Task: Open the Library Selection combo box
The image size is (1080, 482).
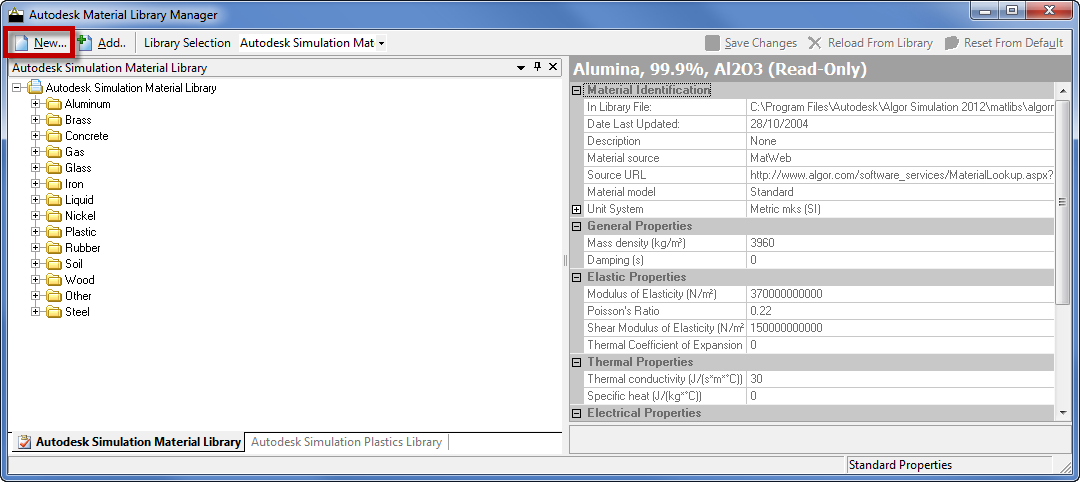Action: pyautogui.click(x=313, y=43)
